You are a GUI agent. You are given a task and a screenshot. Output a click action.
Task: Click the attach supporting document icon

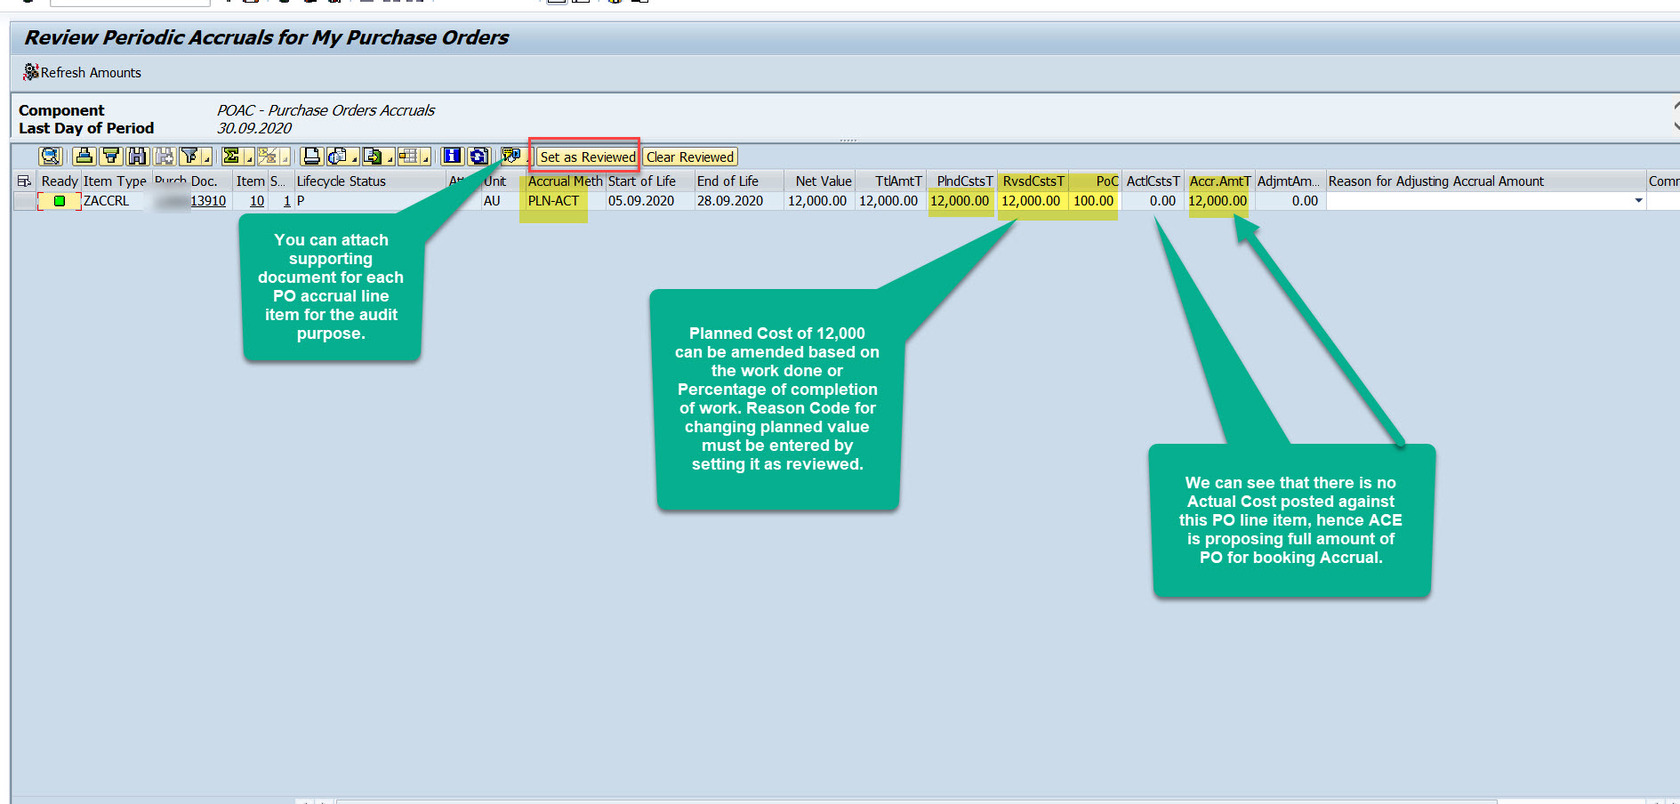[511, 155]
